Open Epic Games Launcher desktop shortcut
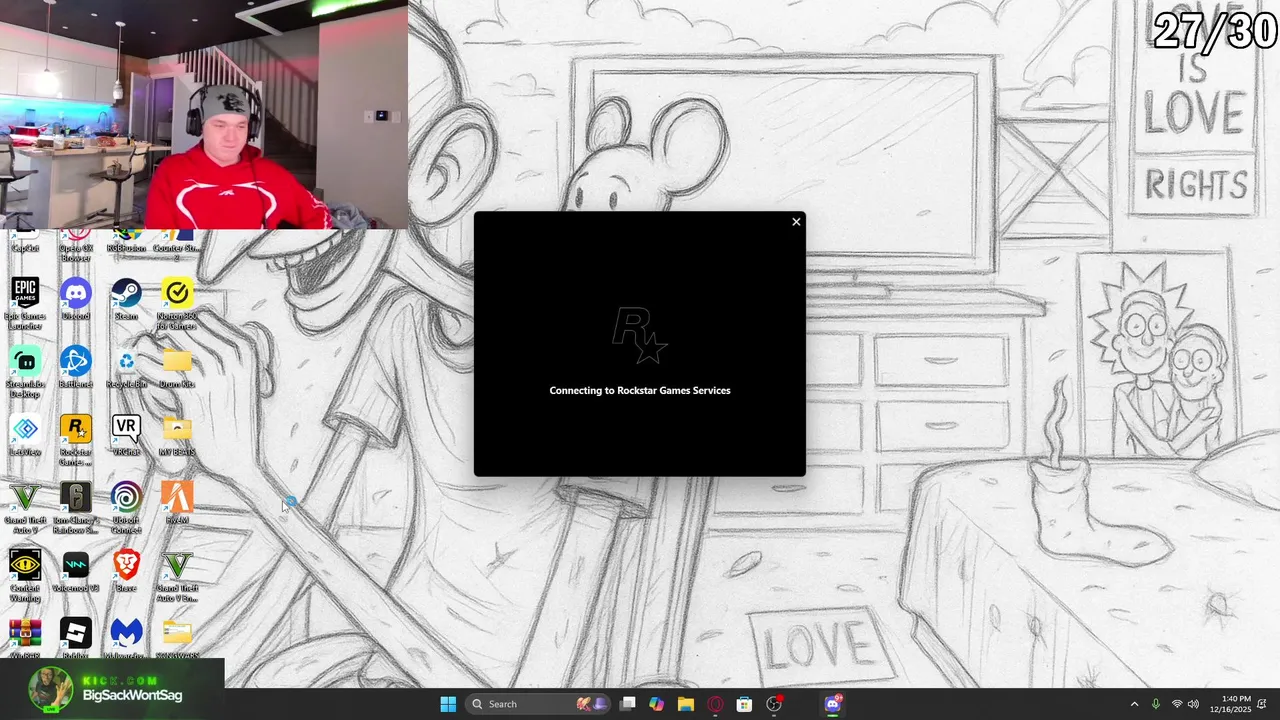The width and height of the screenshot is (1280, 720). [x=25, y=303]
